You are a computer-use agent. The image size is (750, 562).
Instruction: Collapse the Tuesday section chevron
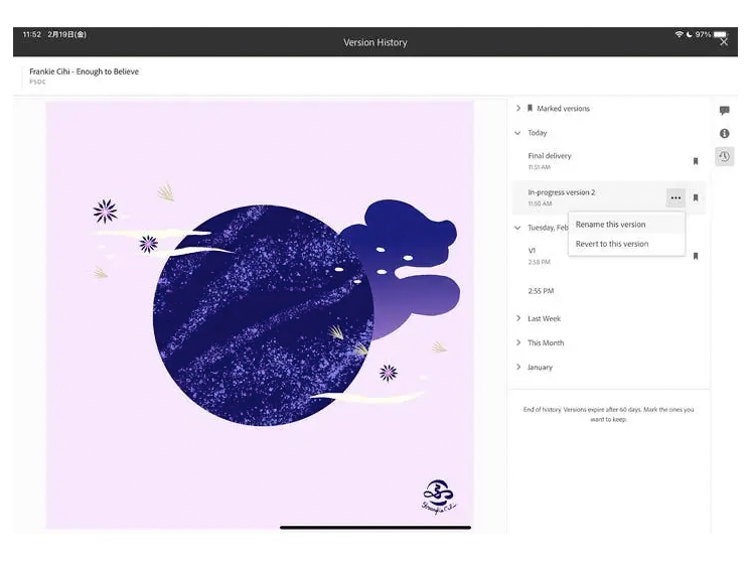pos(518,228)
